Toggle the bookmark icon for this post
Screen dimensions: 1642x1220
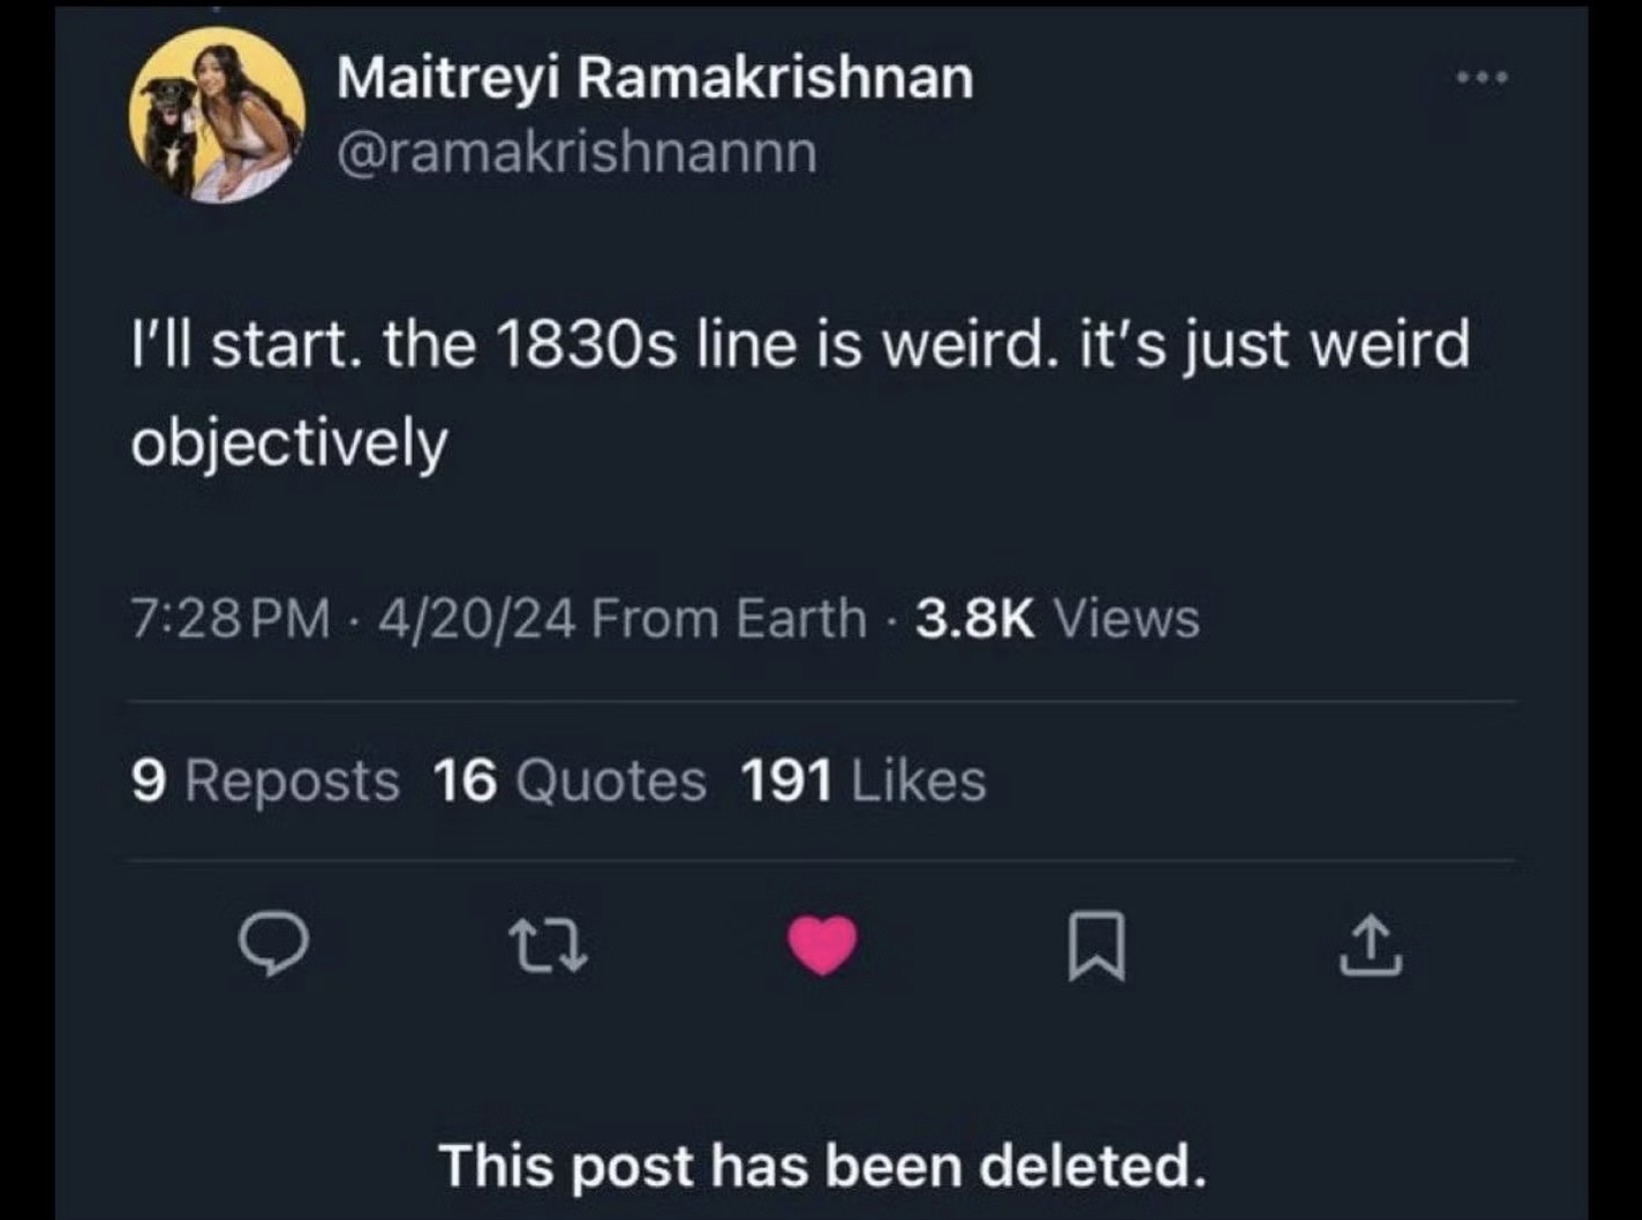[1097, 946]
